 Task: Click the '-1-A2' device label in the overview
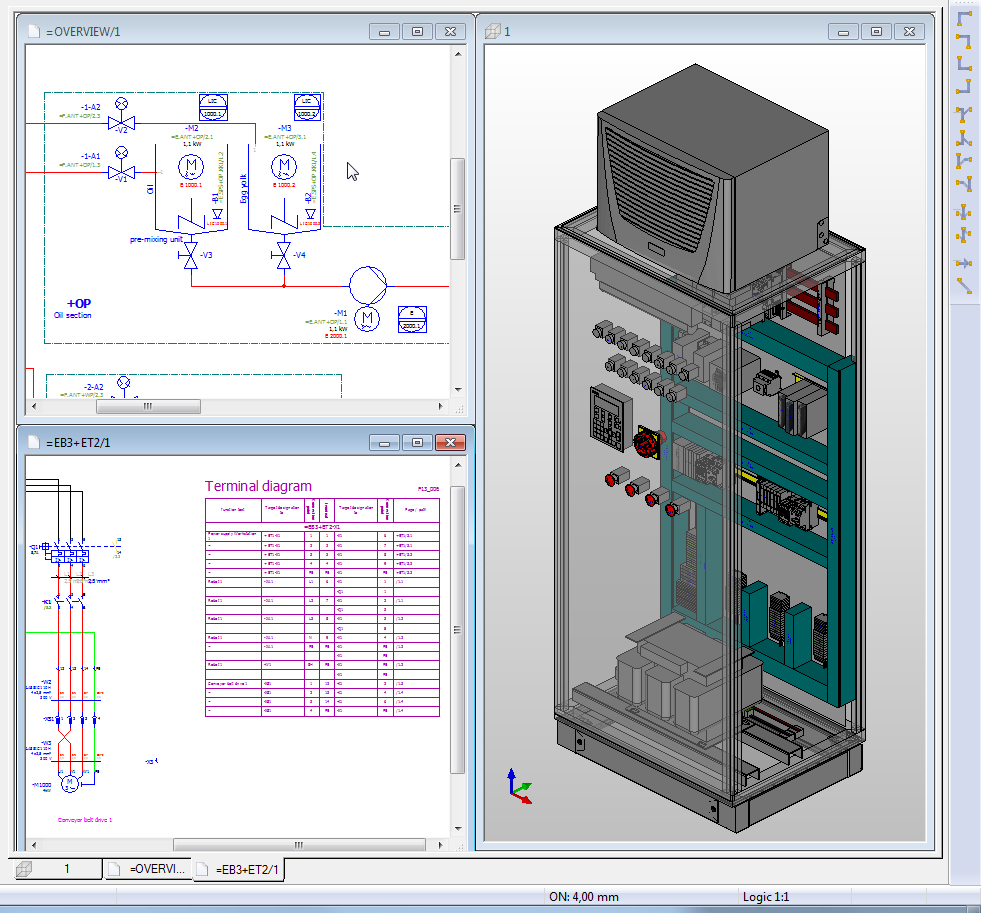pyautogui.click(x=91, y=107)
